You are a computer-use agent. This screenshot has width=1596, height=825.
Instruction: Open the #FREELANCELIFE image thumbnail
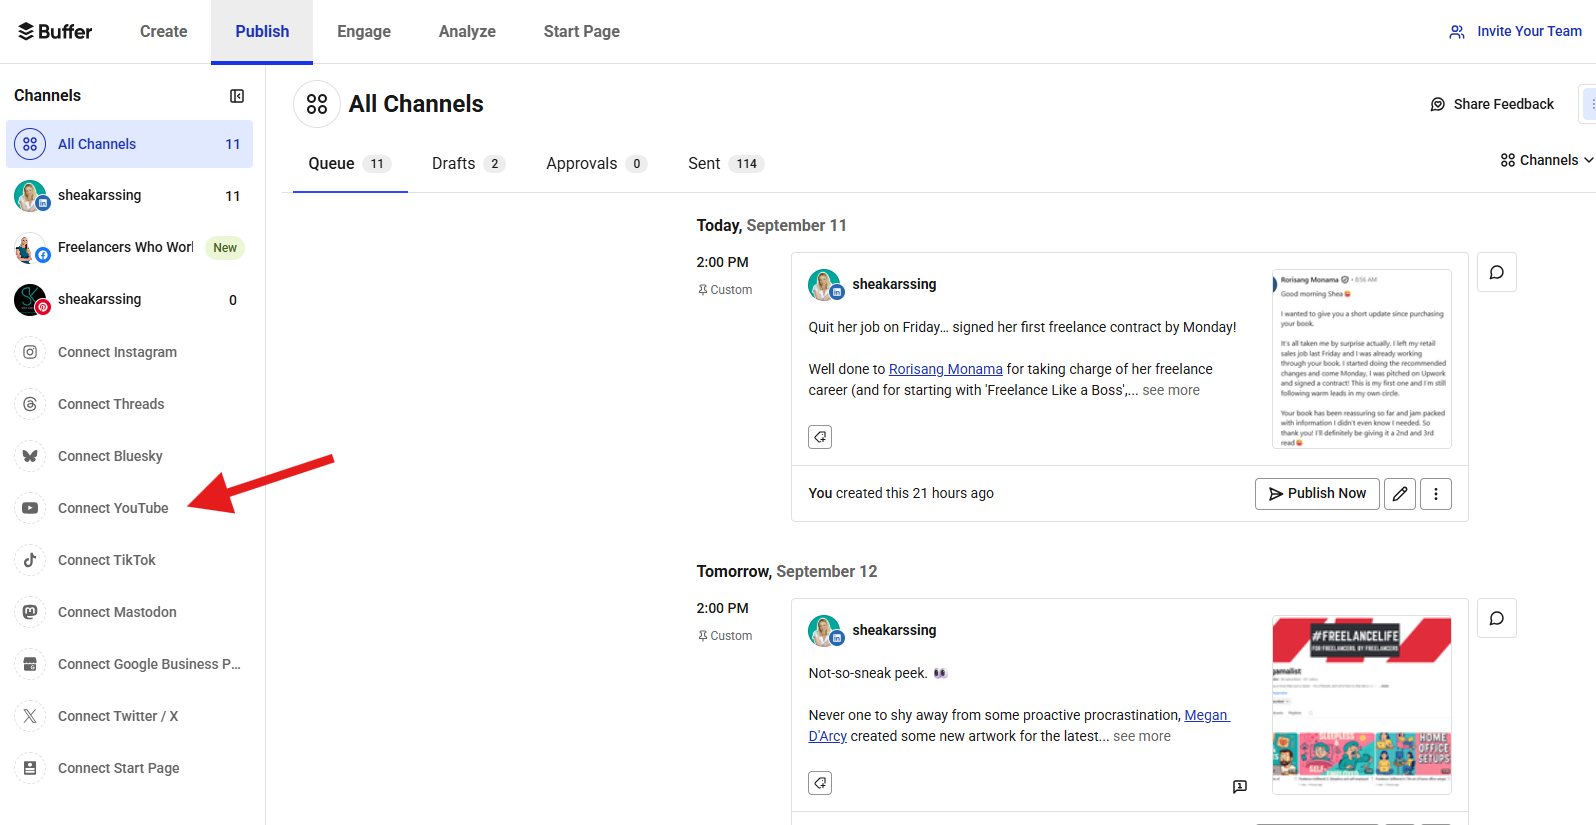(x=1362, y=705)
